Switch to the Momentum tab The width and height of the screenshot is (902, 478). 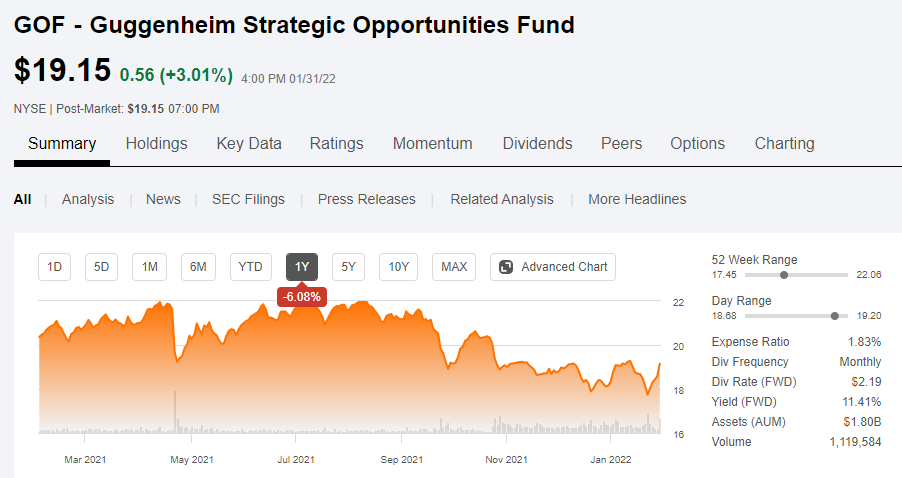tap(433, 143)
